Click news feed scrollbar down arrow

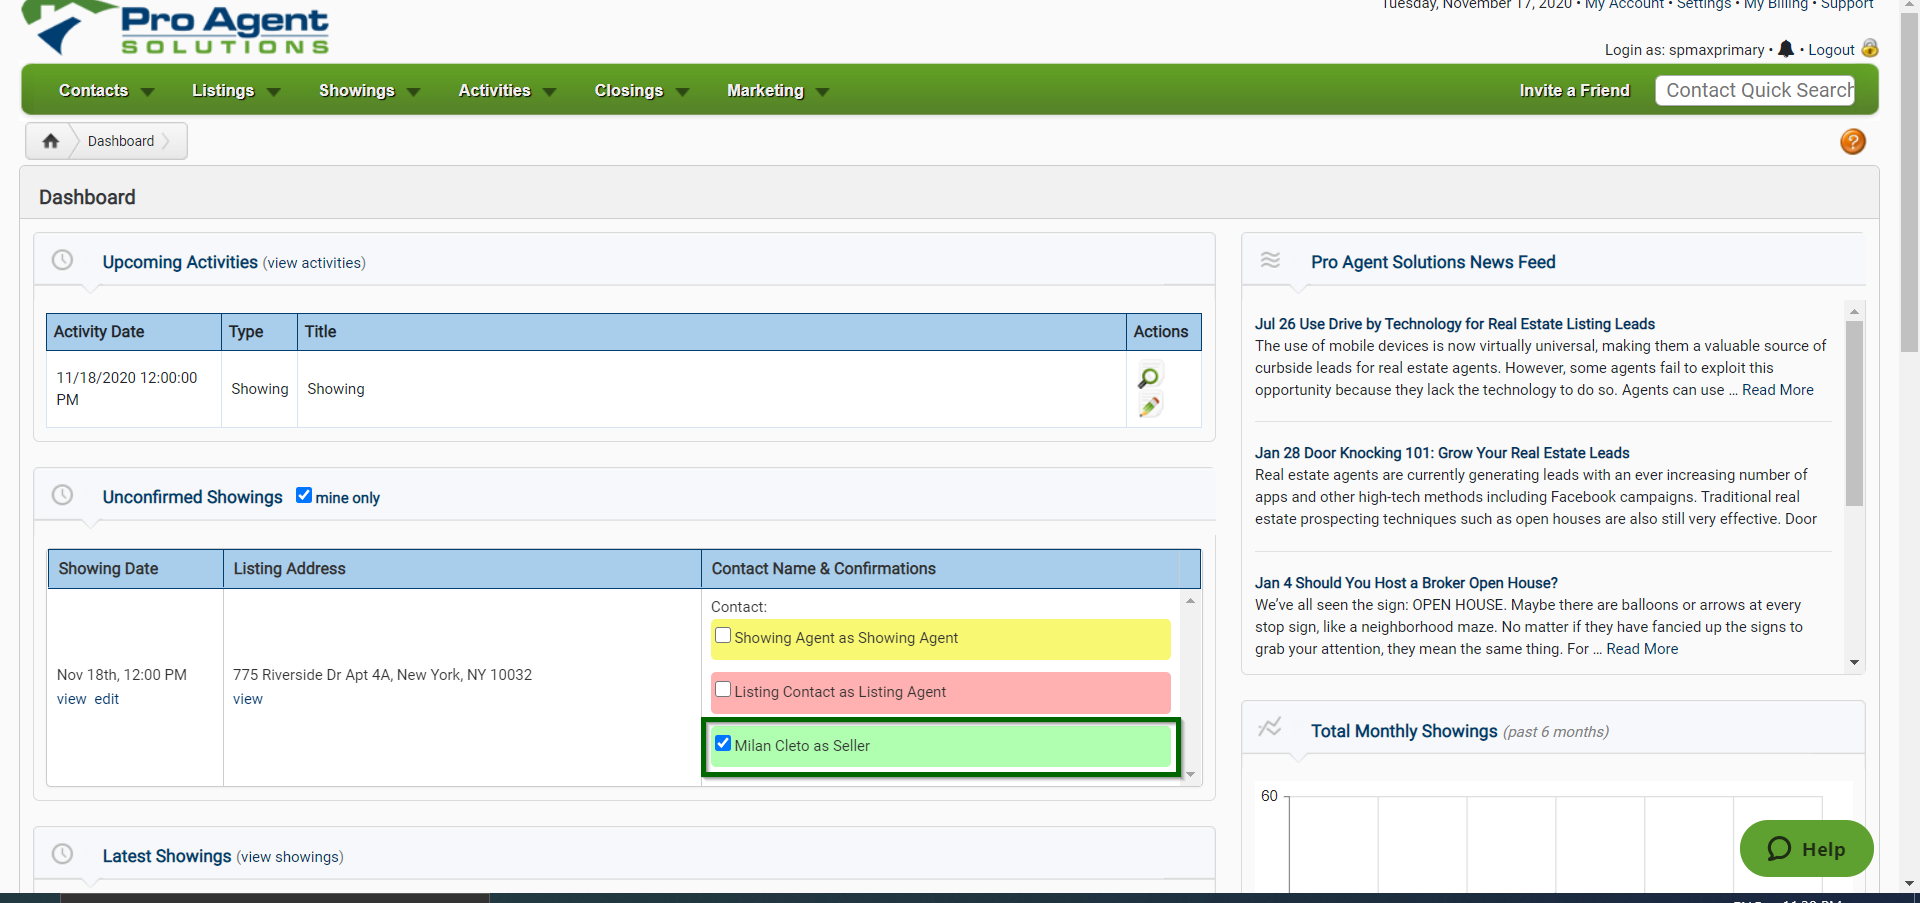click(x=1854, y=662)
